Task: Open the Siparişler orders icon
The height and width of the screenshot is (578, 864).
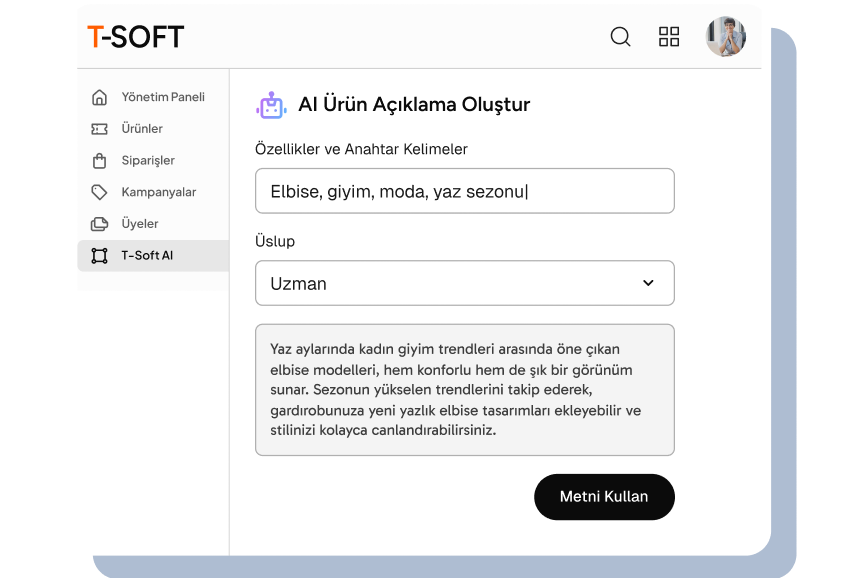Action: tap(101, 160)
